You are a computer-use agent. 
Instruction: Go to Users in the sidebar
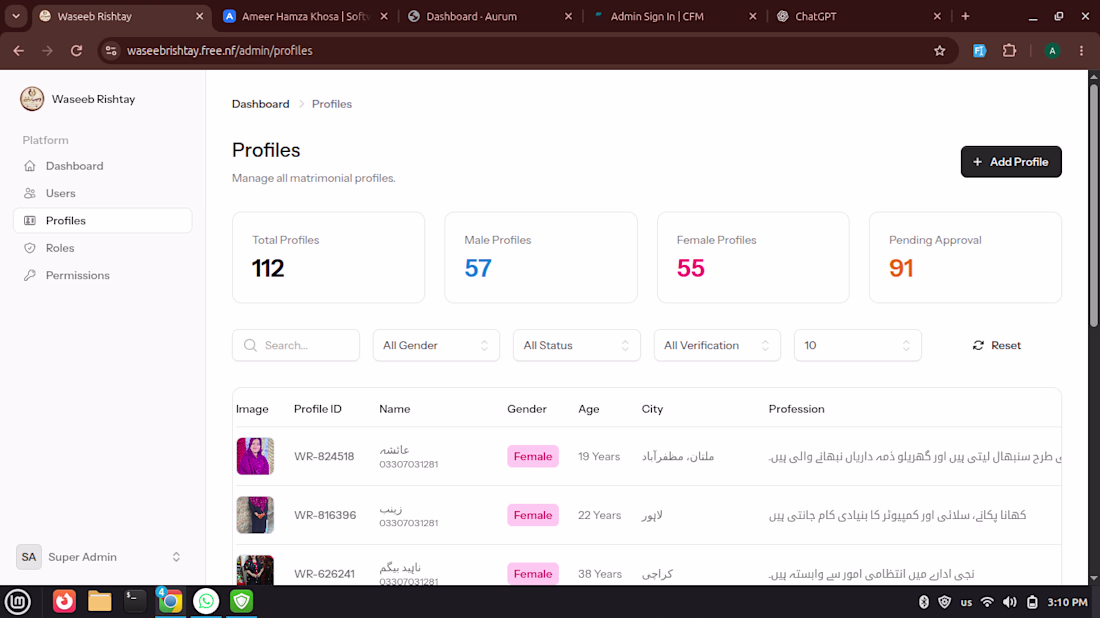pyautogui.click(x=102, y=193)
